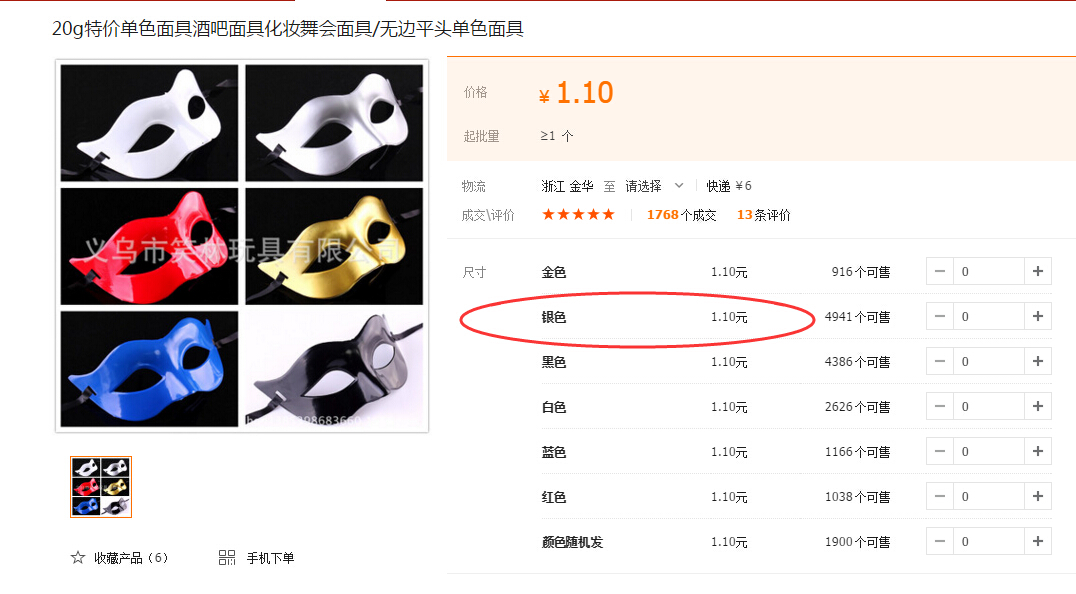Viewport: 1076px width, 594px height.
Task: Open the main product image
Action: [x=242, y=246]
